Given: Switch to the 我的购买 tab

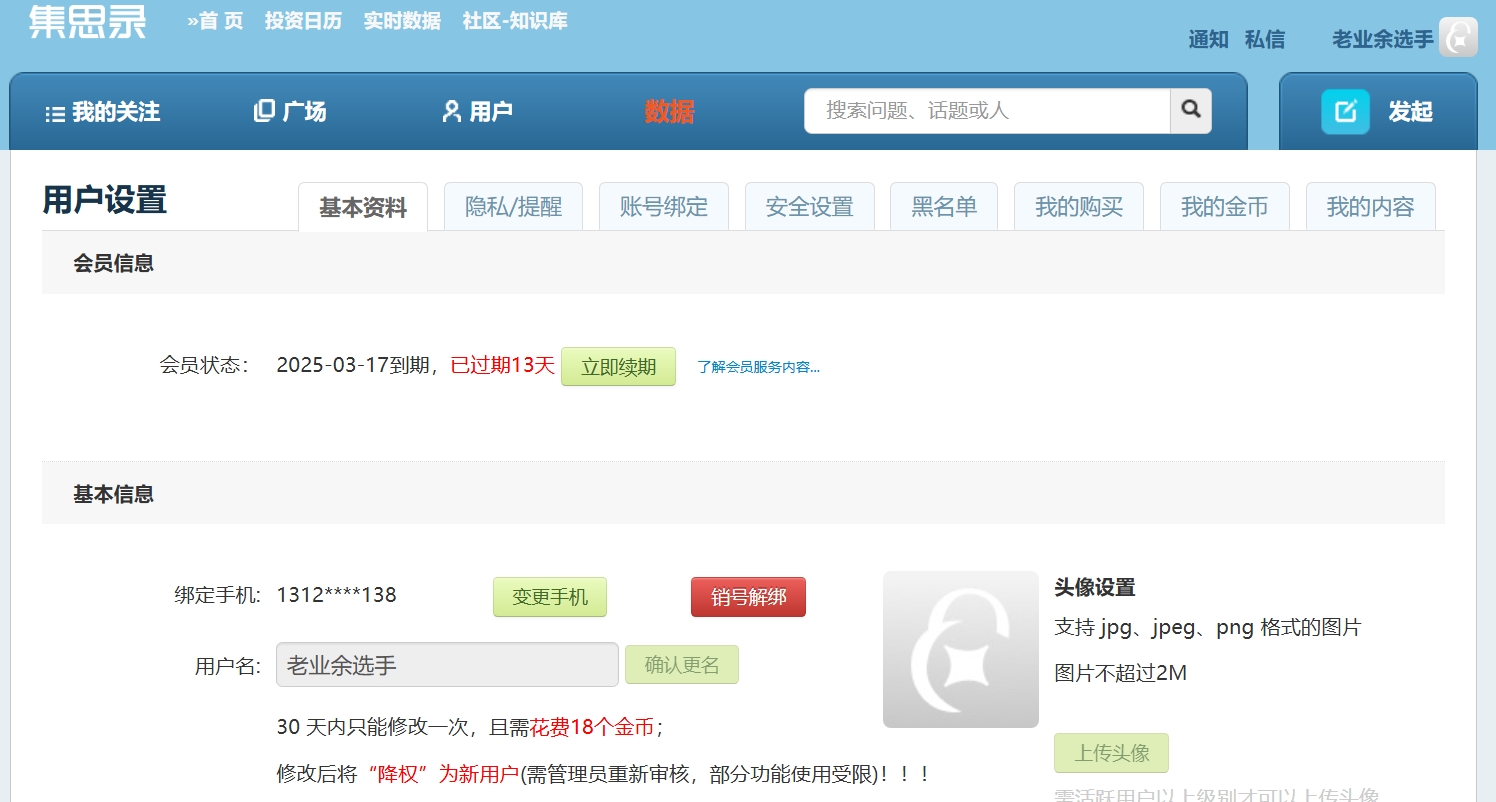Looking at the screenshot, I should [1079, 207].
